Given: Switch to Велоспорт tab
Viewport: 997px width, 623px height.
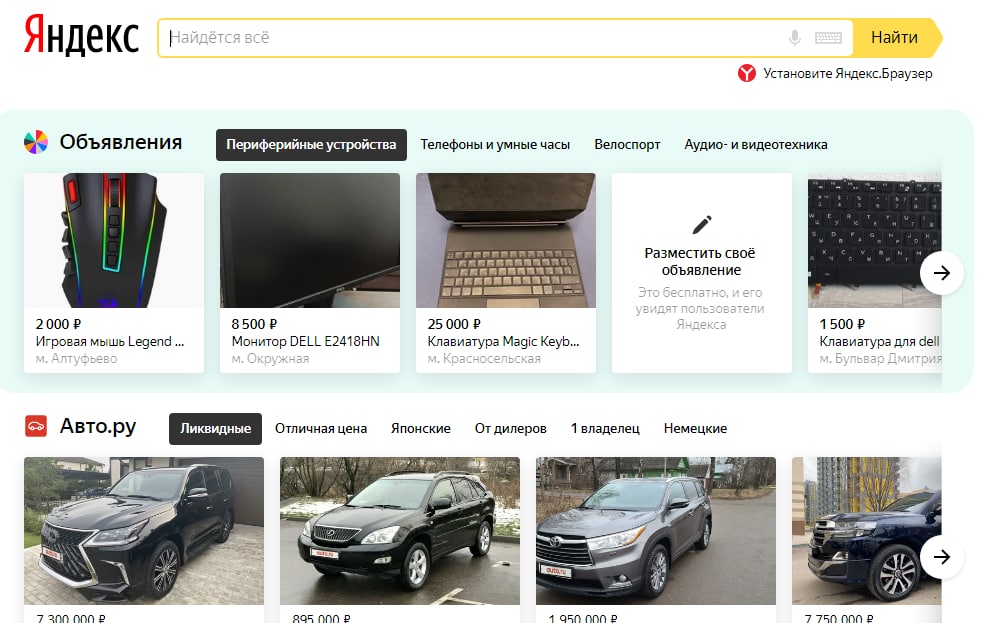Looking at the screenshot, I should [x=627, y=144].
